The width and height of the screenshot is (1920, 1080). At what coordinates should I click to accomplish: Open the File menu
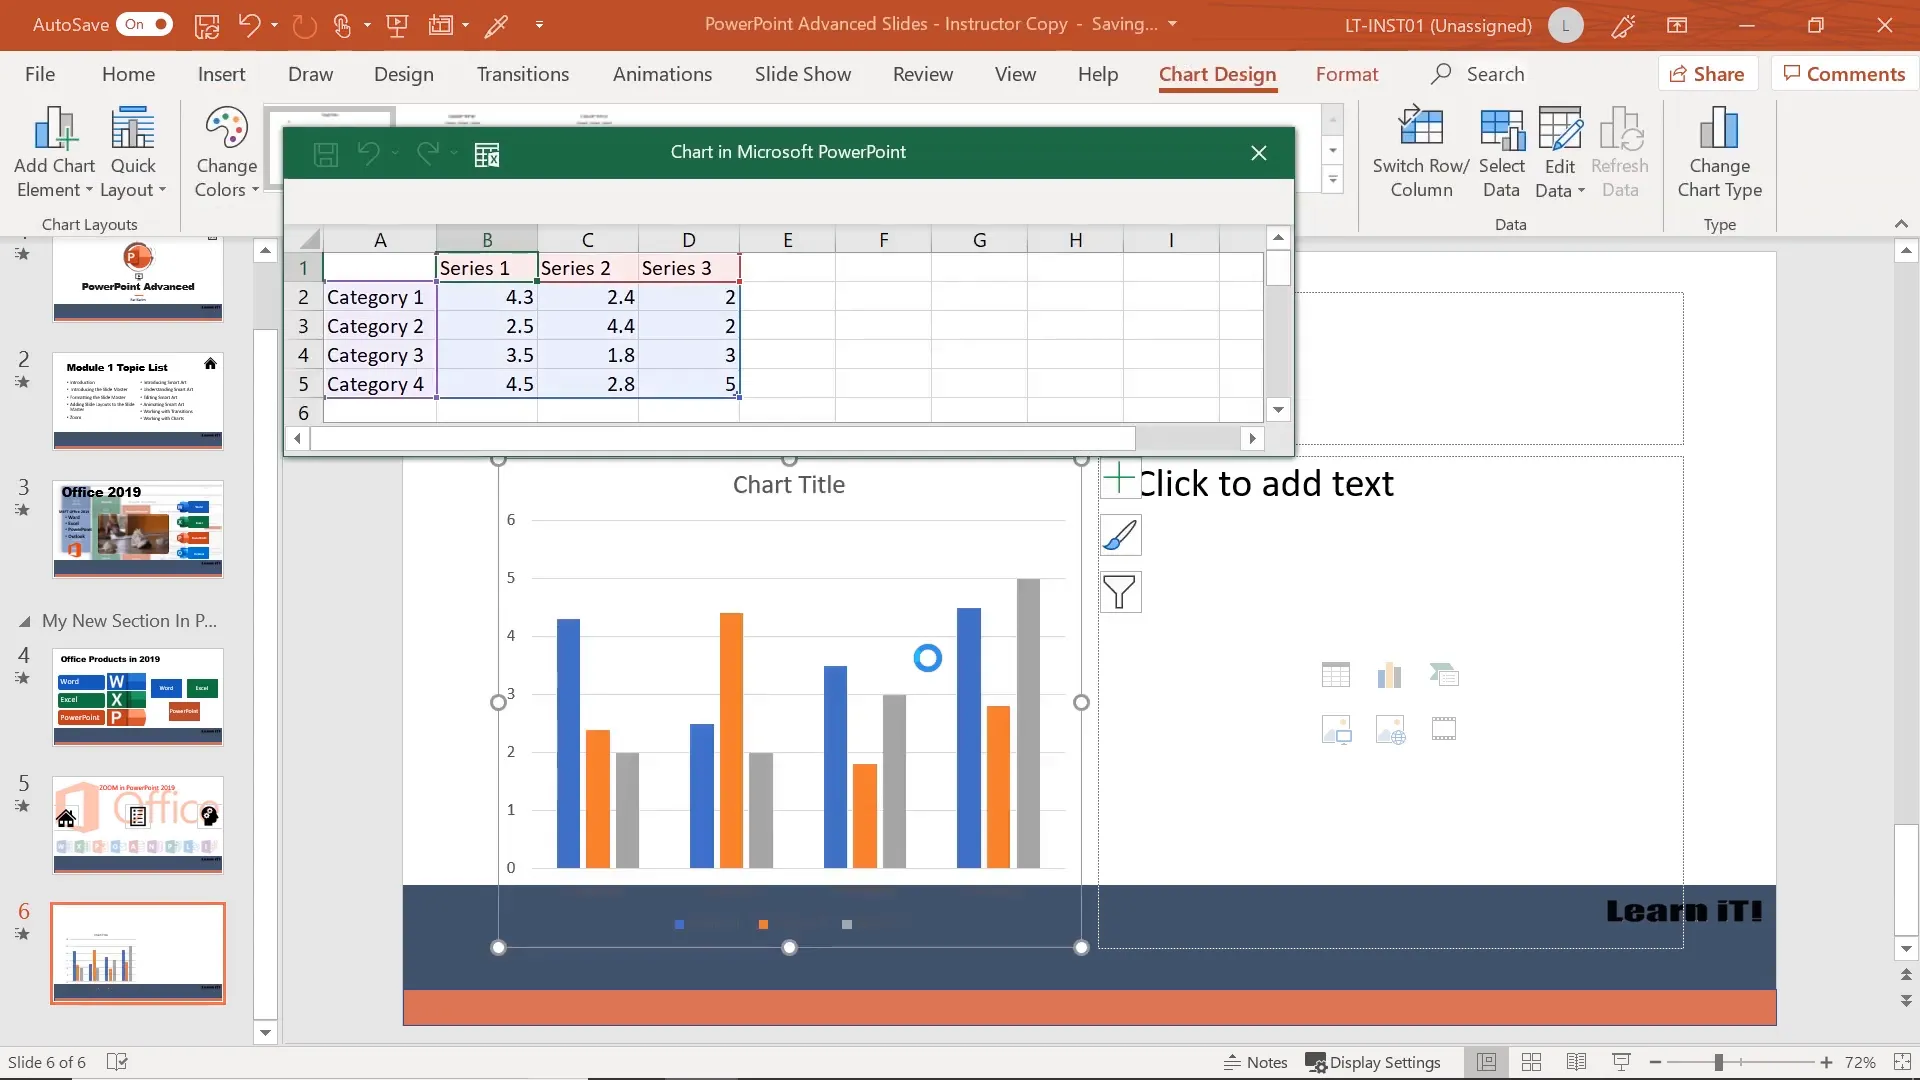click(x=40, y=74)
